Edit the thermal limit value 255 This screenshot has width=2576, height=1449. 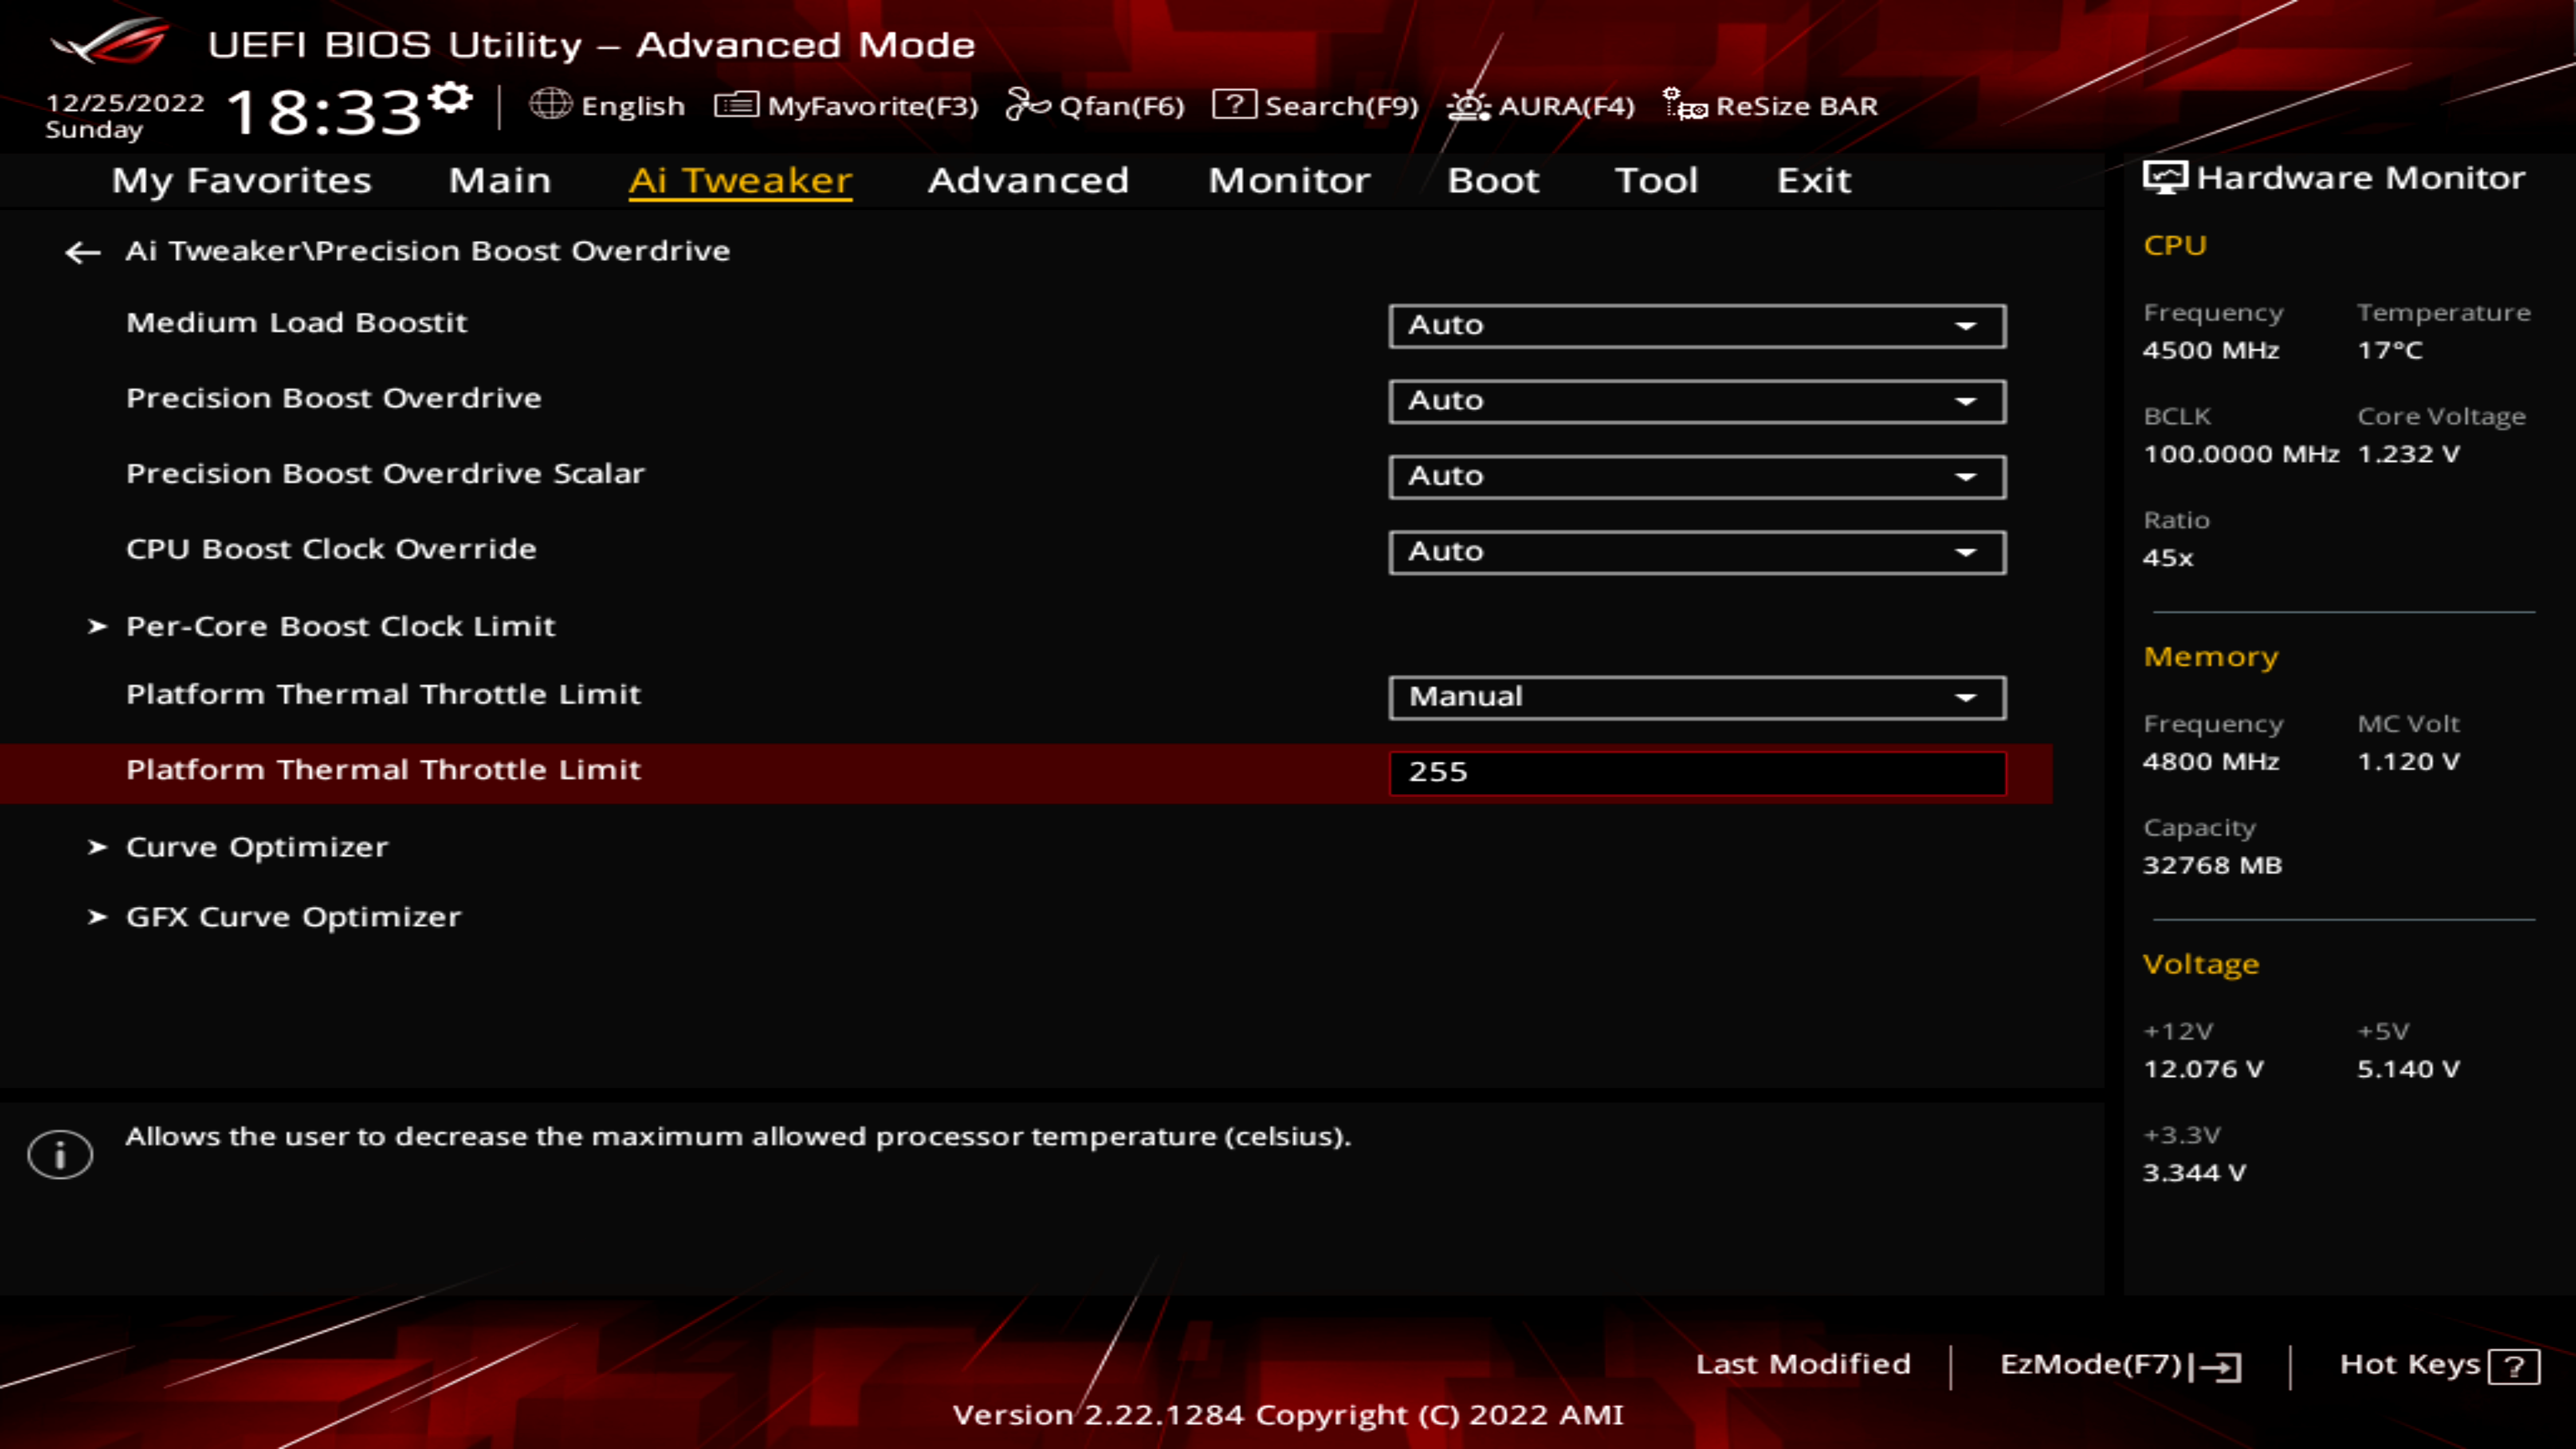click(1695, 772)
